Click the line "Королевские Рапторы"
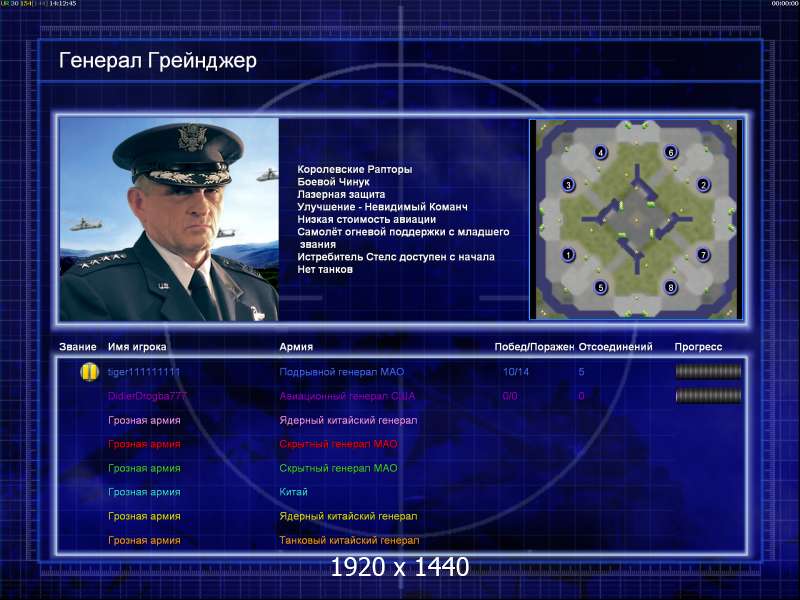Viewport: 800px width, 600px height. [x=355, y=169]
